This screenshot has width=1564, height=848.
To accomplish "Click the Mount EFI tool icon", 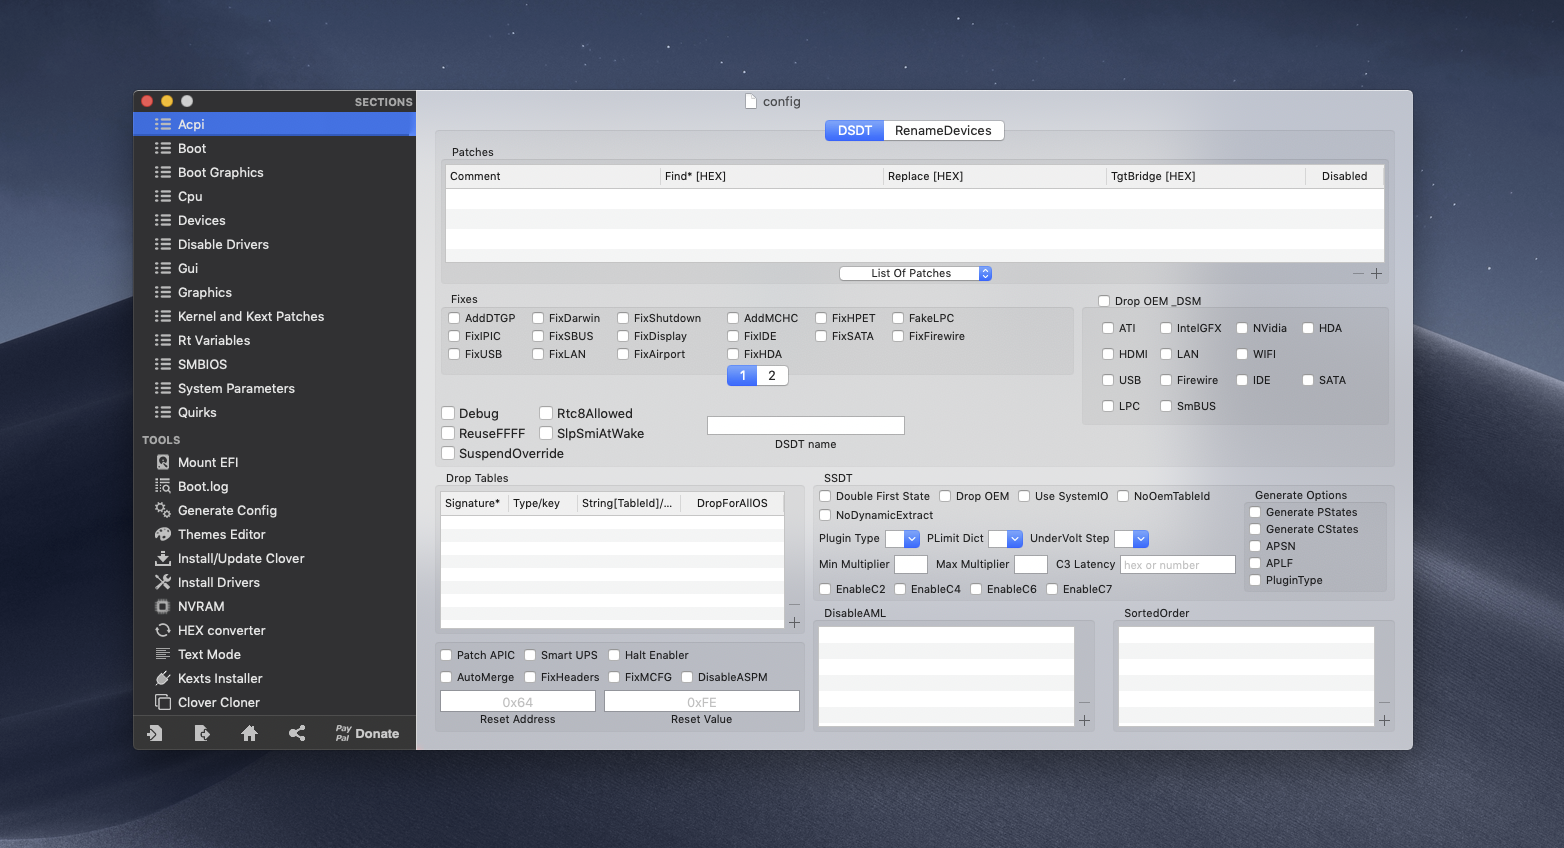I will [163, 462].
